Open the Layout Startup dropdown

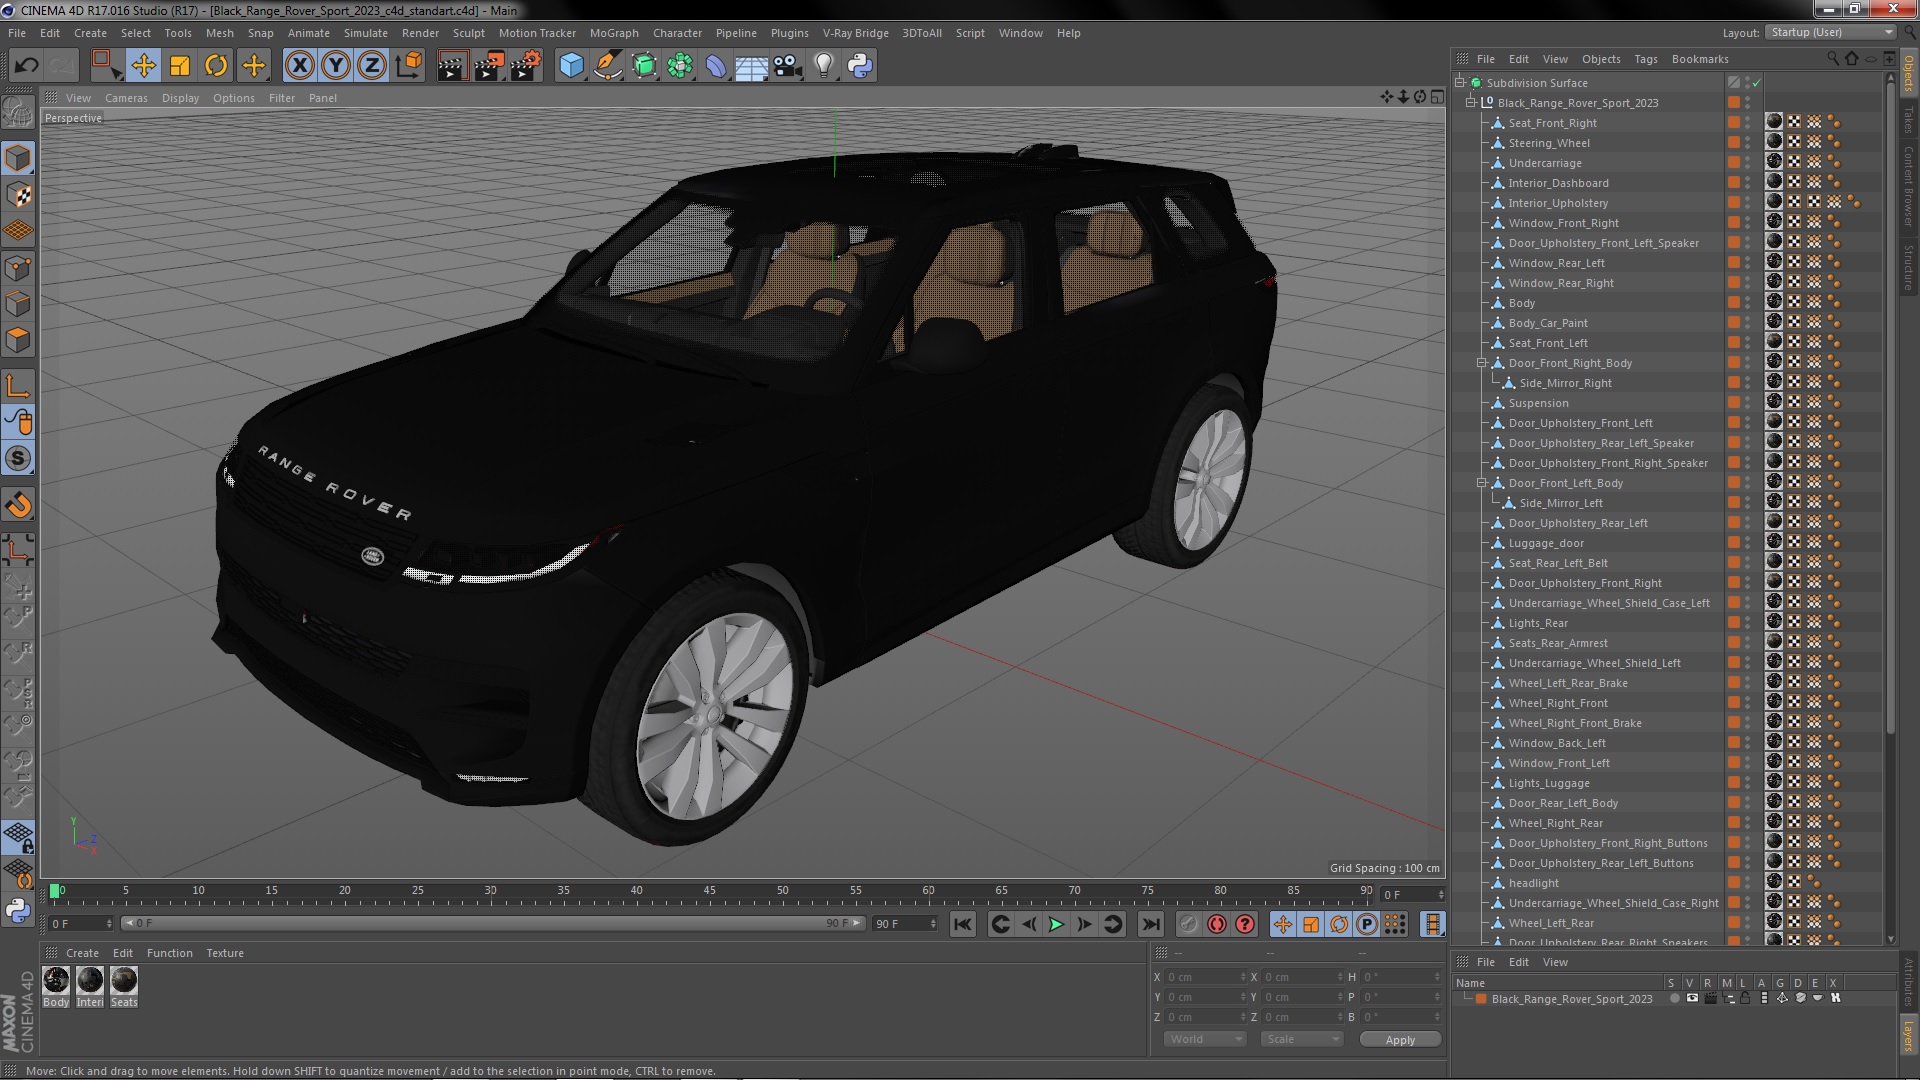click(x=1830, y=33)
